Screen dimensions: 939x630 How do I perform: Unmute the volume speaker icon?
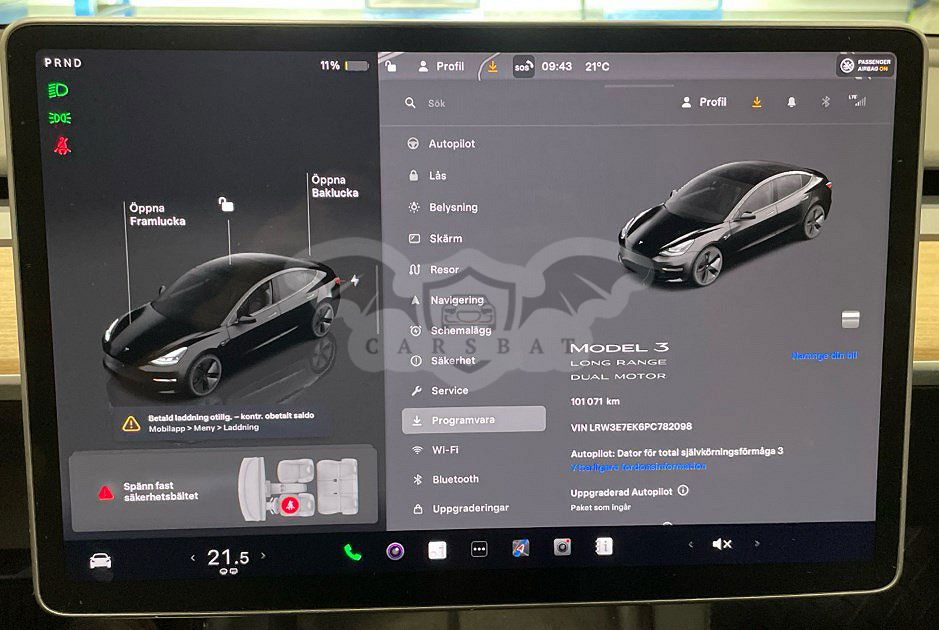pos(721,544)
